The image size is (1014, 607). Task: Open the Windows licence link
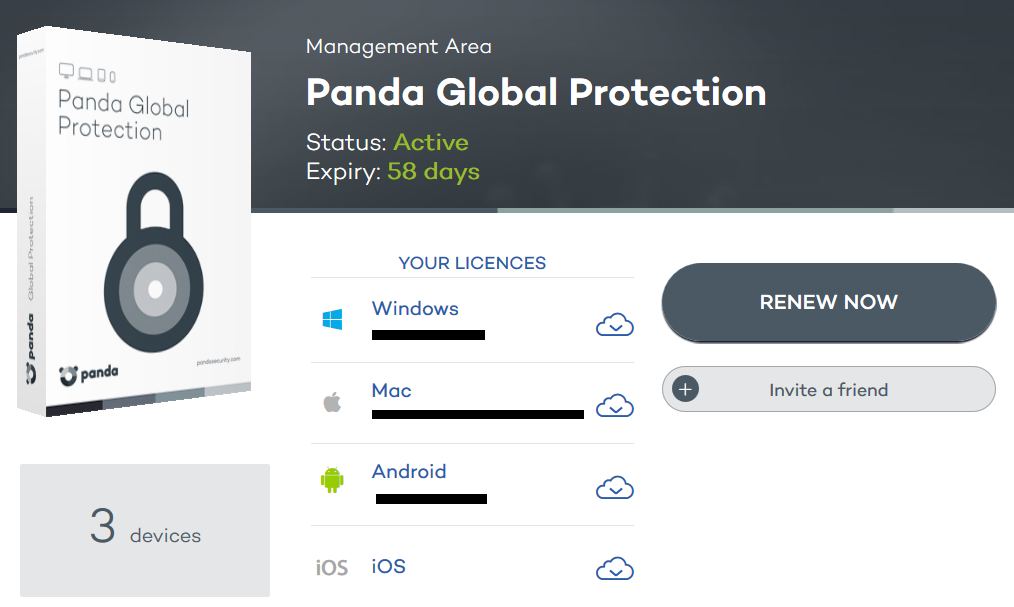click(x=415, y=308)
